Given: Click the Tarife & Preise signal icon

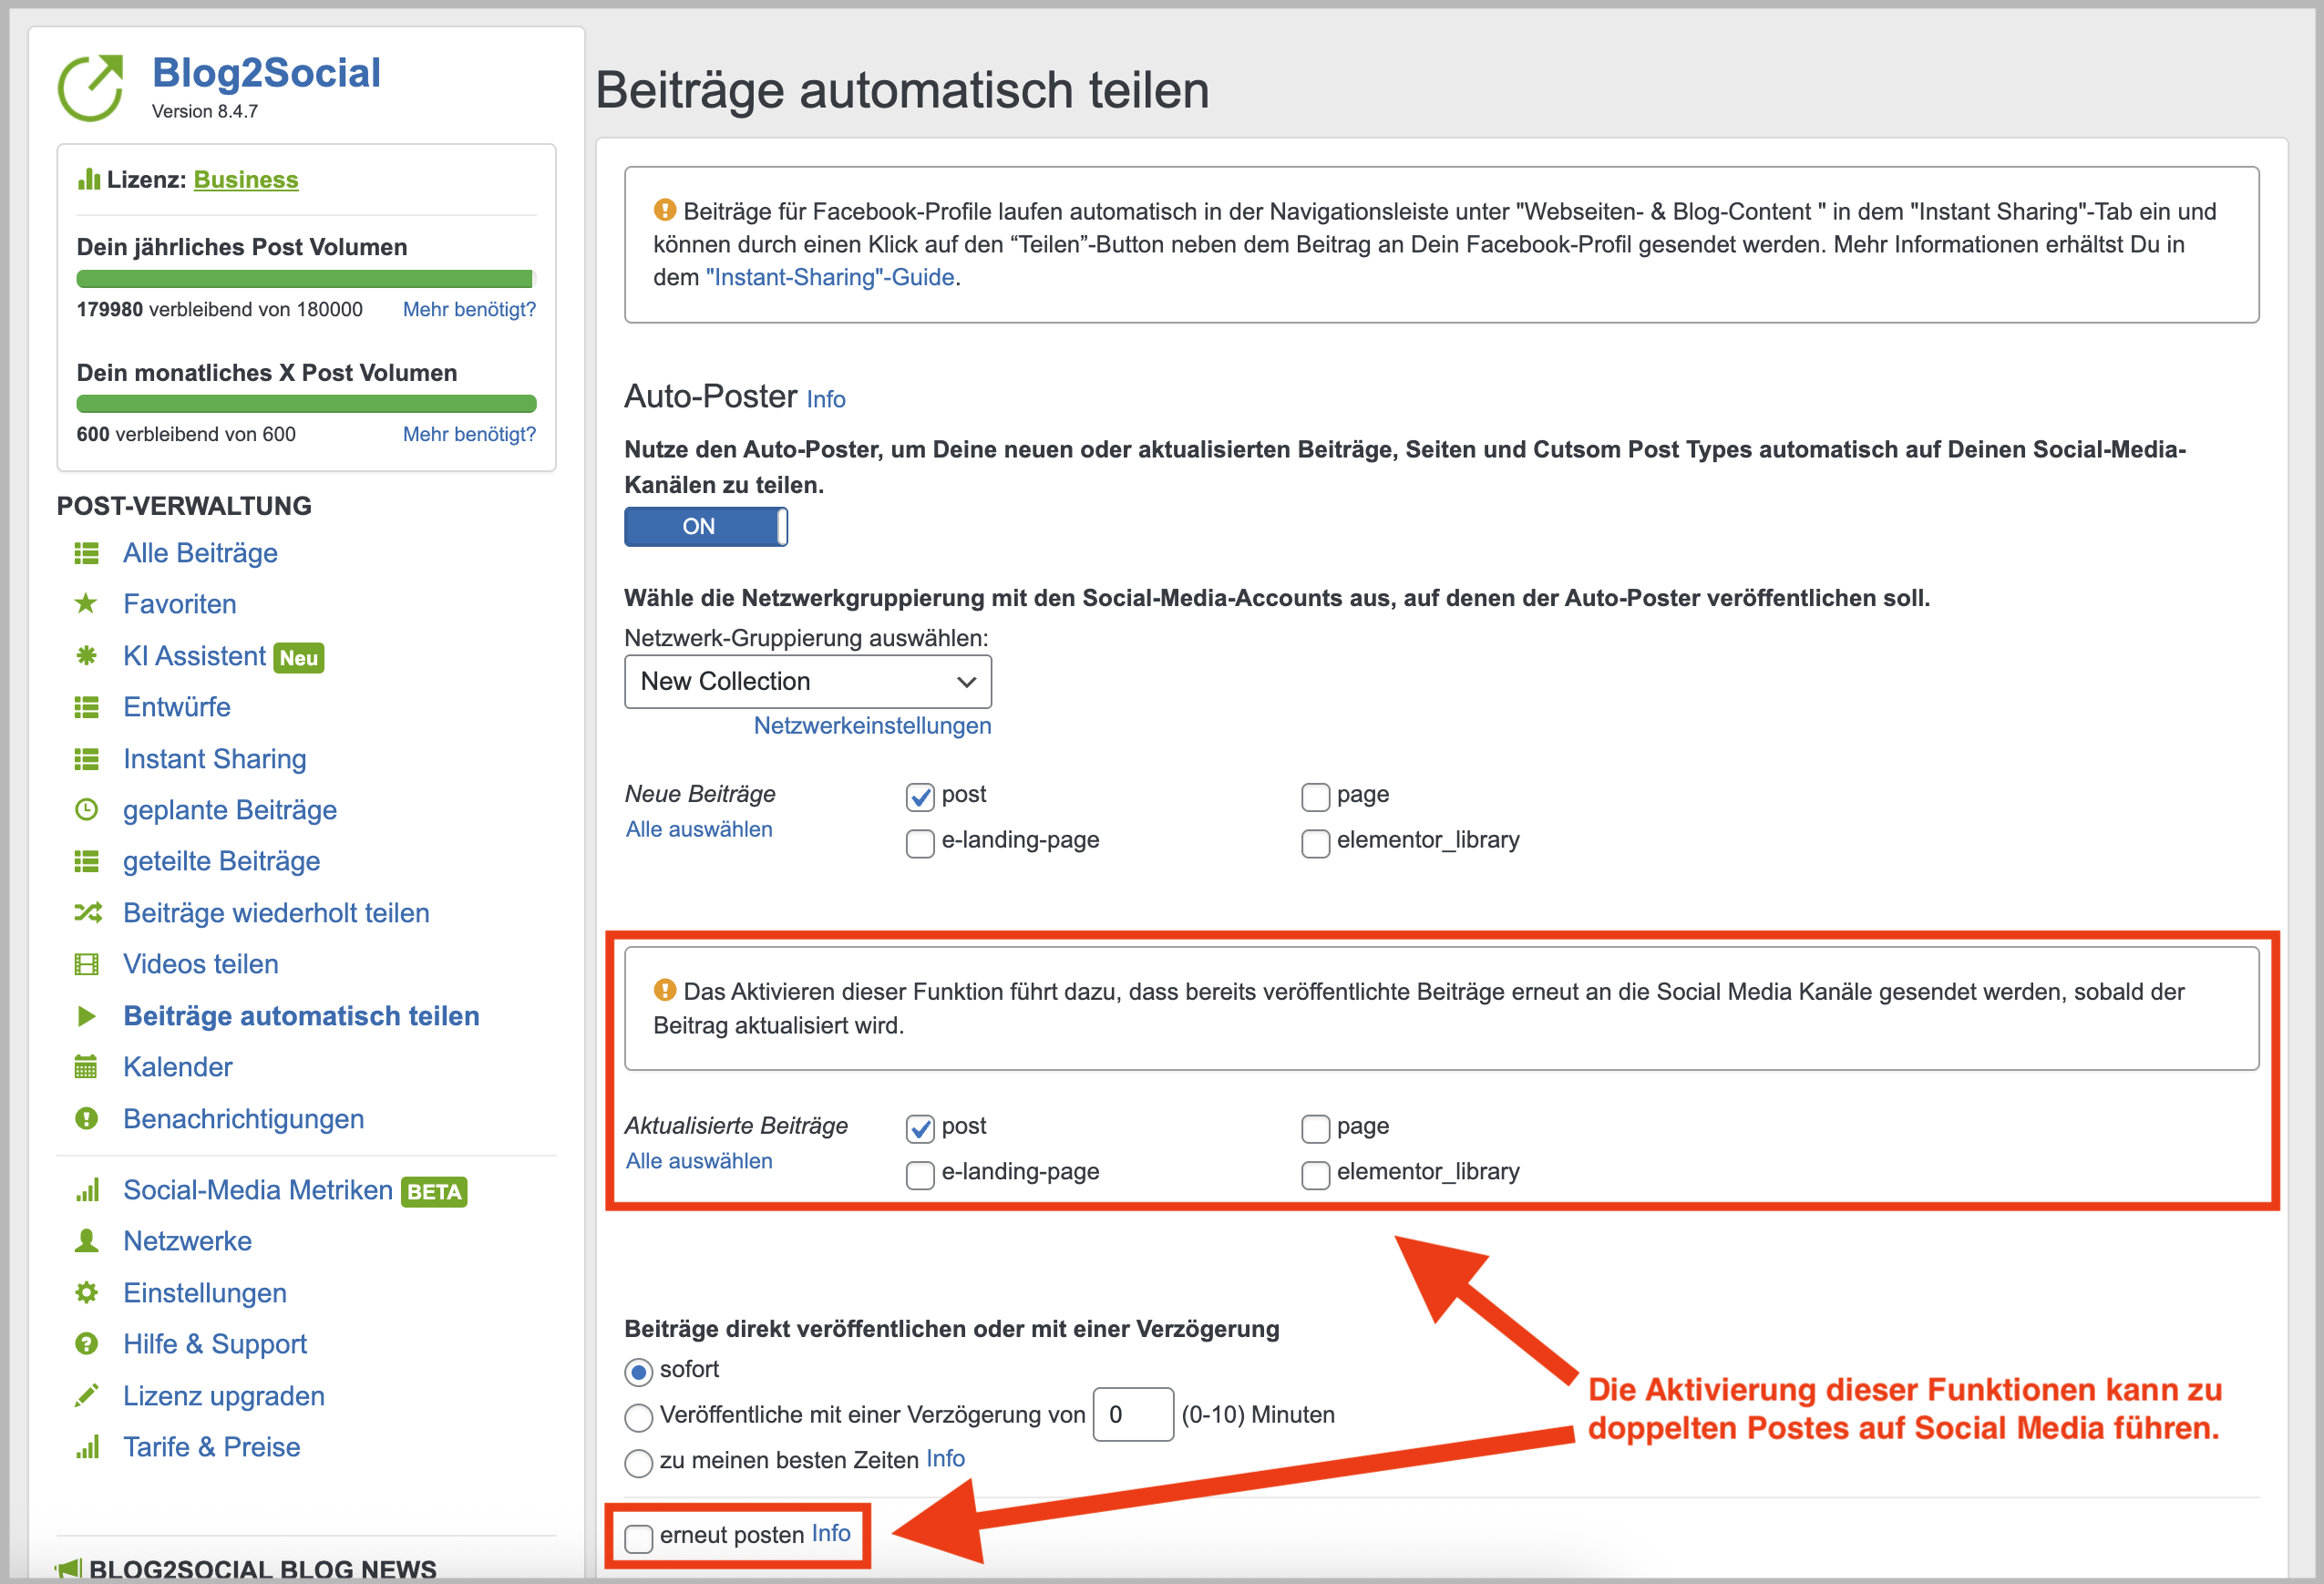Looking at the screenshot, I should [x=88, y=1447].
